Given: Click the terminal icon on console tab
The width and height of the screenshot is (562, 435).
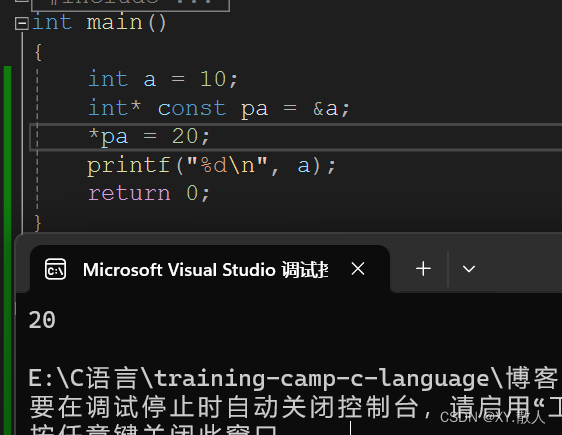Looking at the screenshot, I should click(x=56, y=269).
